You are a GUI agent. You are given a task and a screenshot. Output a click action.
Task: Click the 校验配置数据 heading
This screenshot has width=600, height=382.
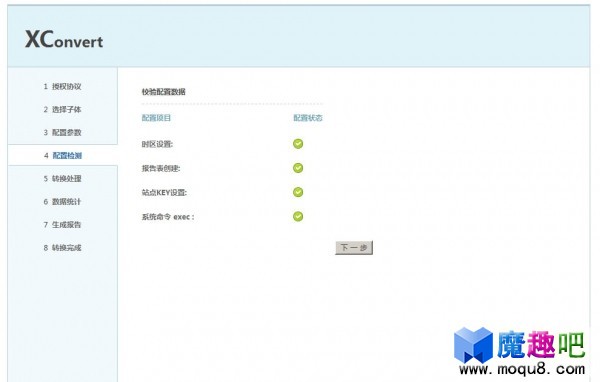click(x=163, y=92)
